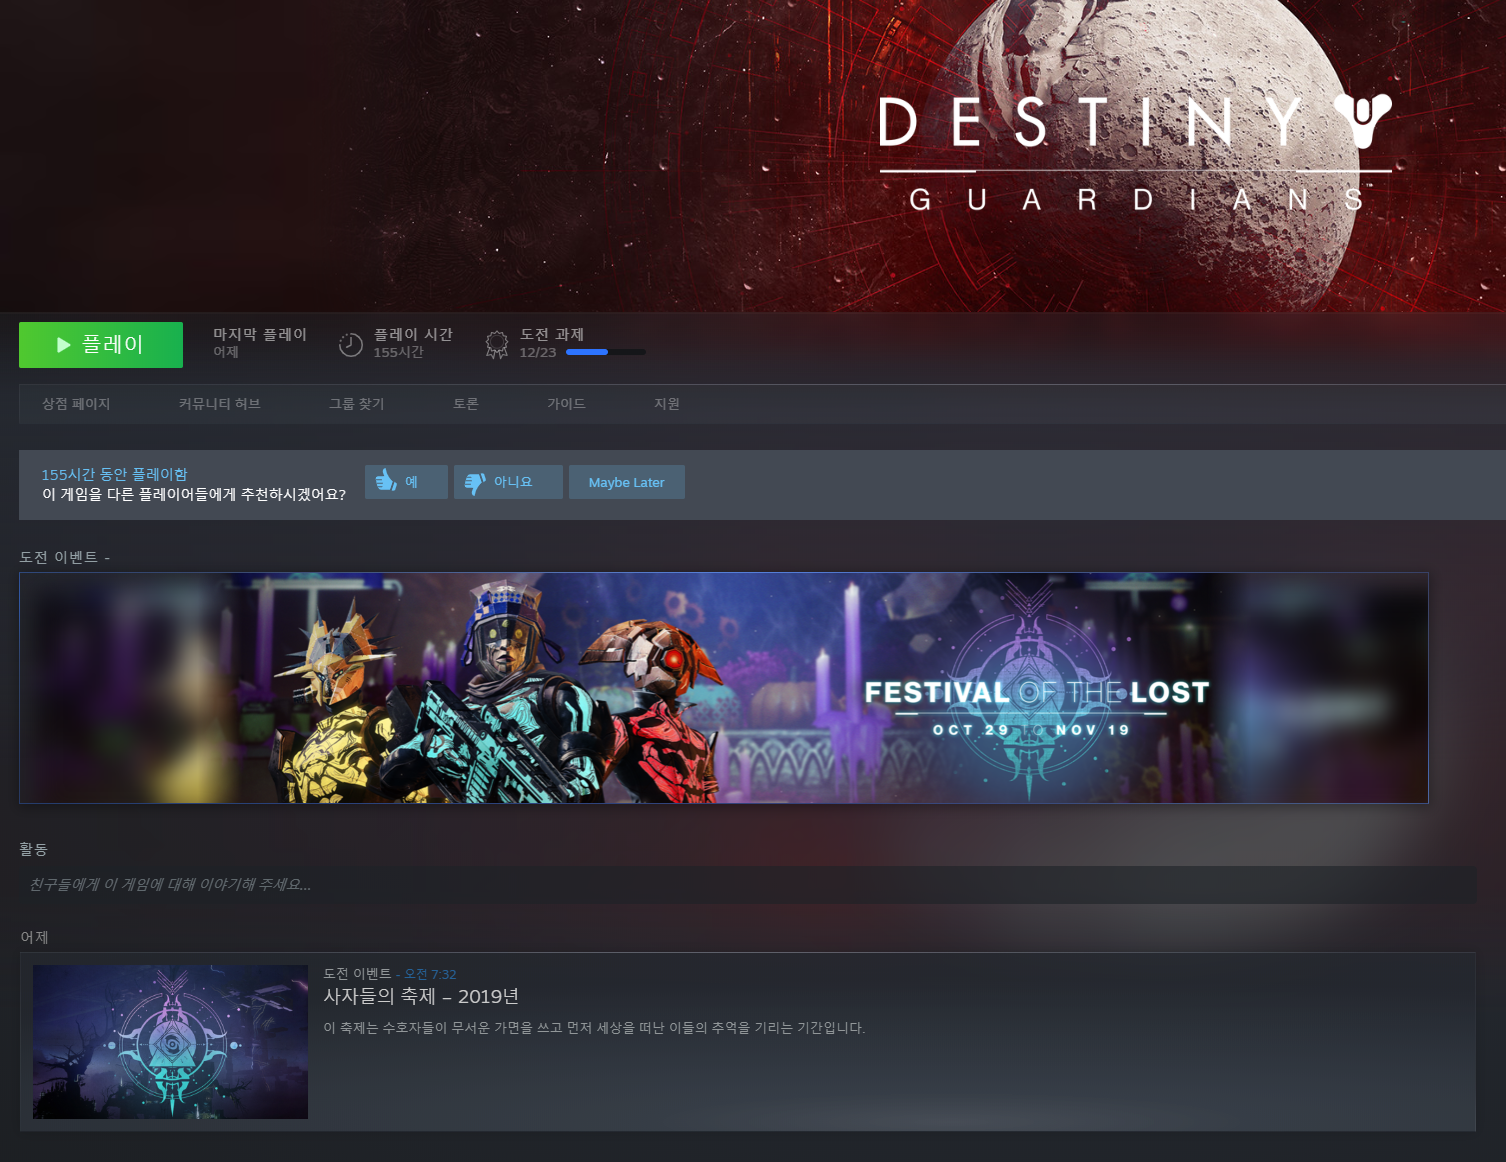The height and width of the screenshot is (1162, 1506).
Task: Click the 예 thumbs-up recommend button
Action: pos(406,482)
